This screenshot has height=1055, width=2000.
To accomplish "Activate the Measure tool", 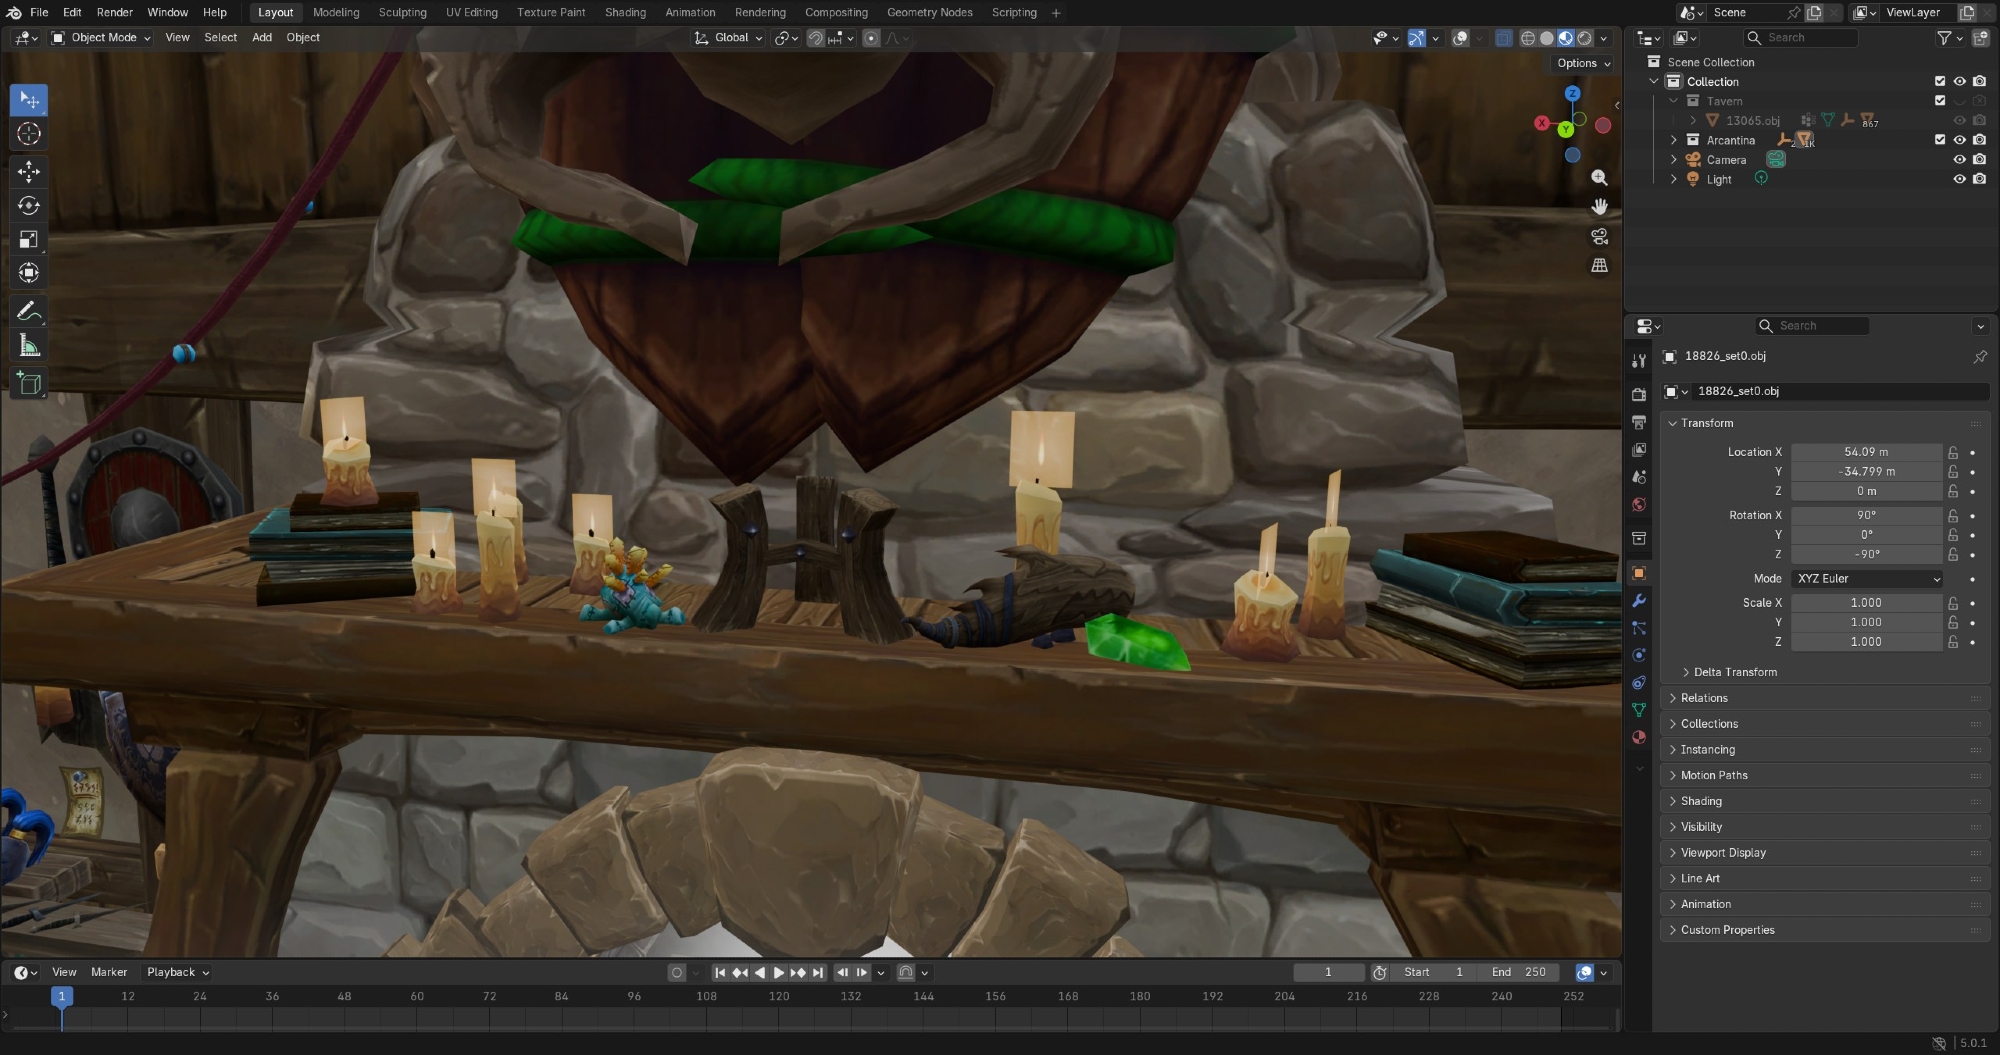I will point(28,346).
